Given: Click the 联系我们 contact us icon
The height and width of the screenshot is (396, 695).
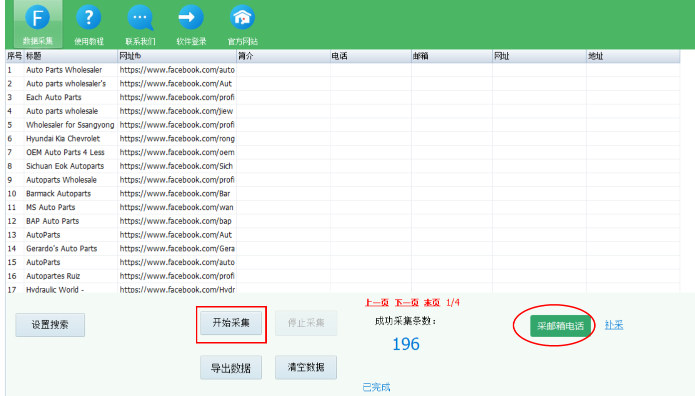Looking at the screenshot, I should coord(140,24).
